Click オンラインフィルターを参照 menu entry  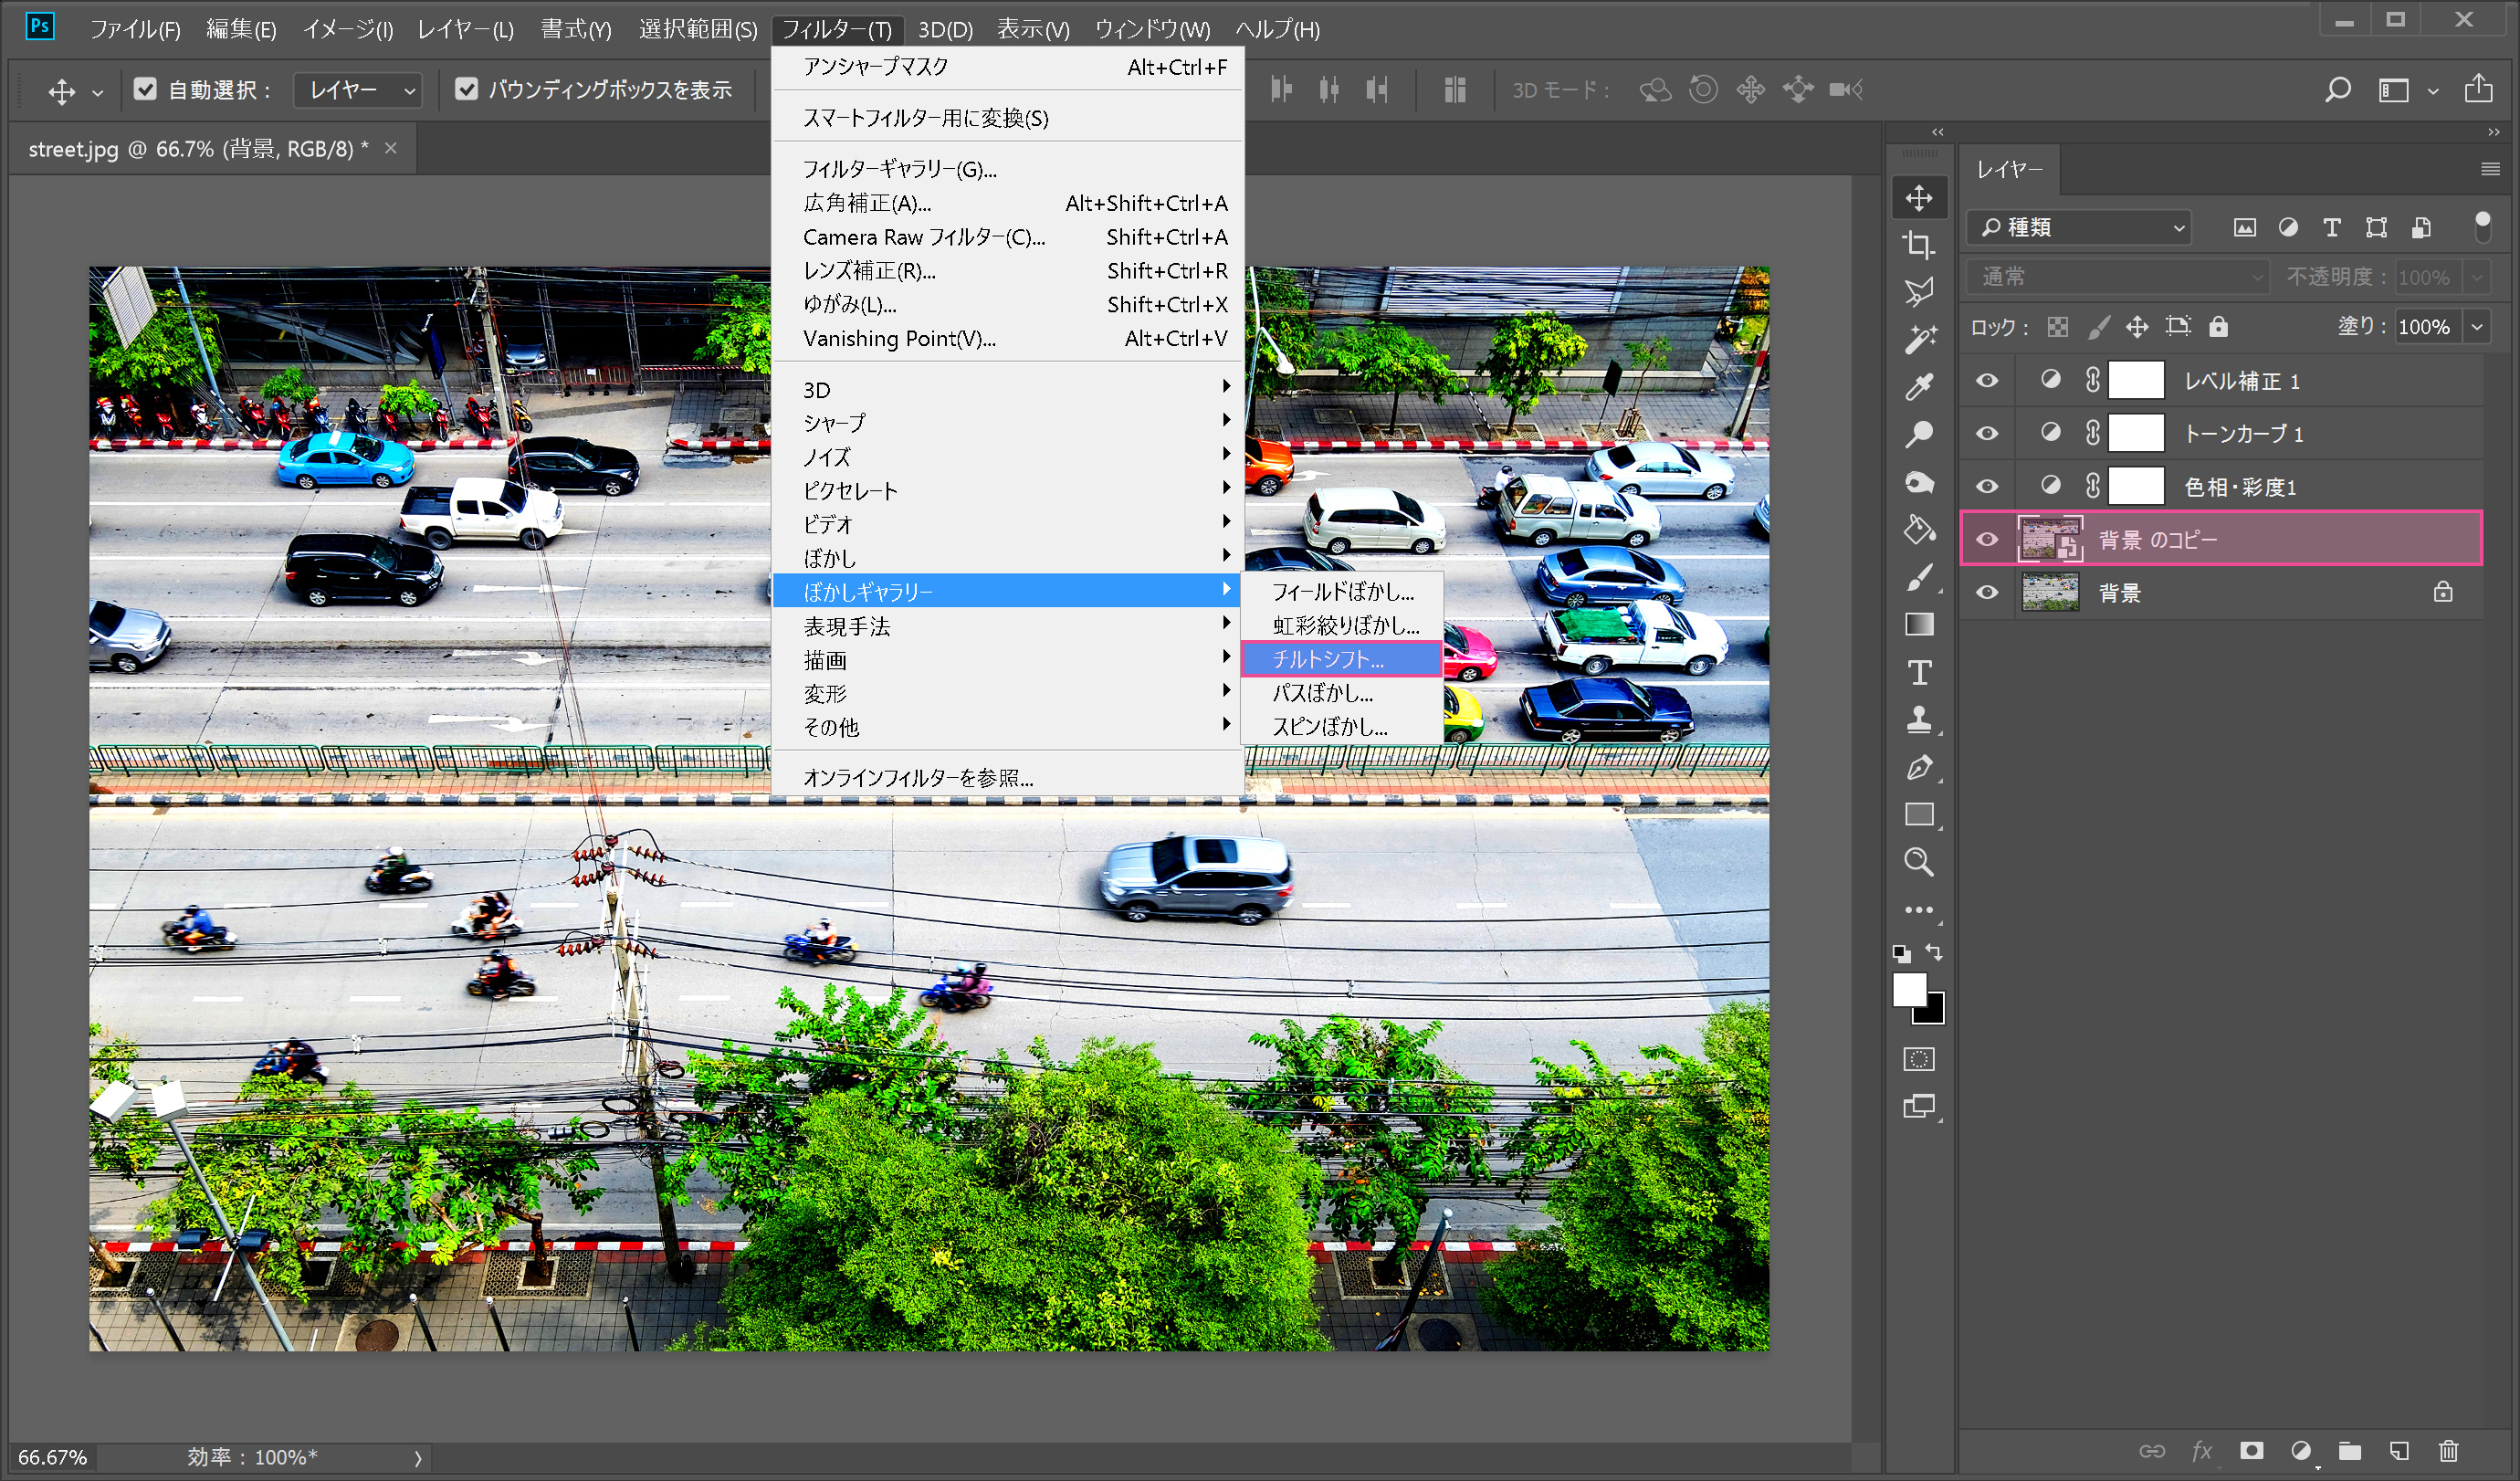(917, 777)
